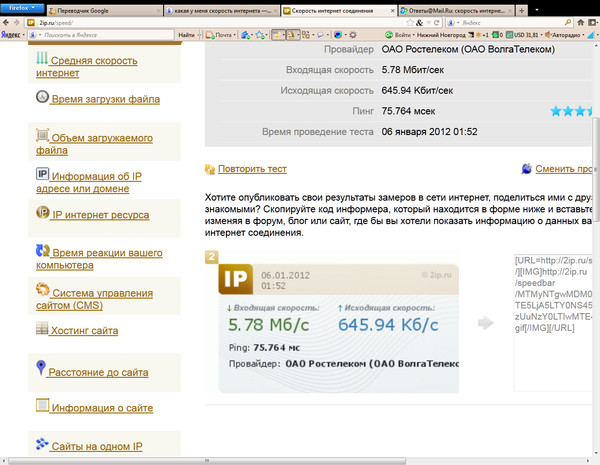Select the 75.764 мсек ping value
Screen dimensions: 600x465
(x=408, y=111)
